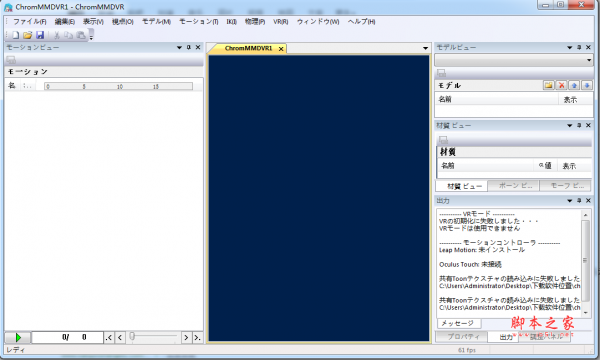The image size is (600, 360).
Task: Click the motion view toolbar icon
Action: tap(11, 60)
